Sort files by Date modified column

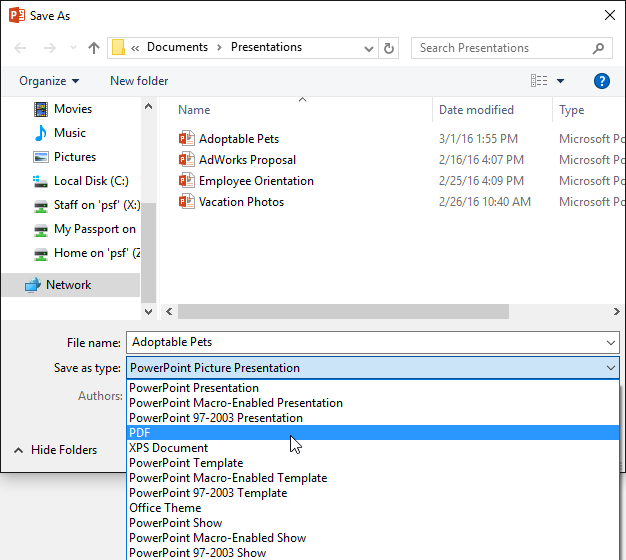point(476,110)
